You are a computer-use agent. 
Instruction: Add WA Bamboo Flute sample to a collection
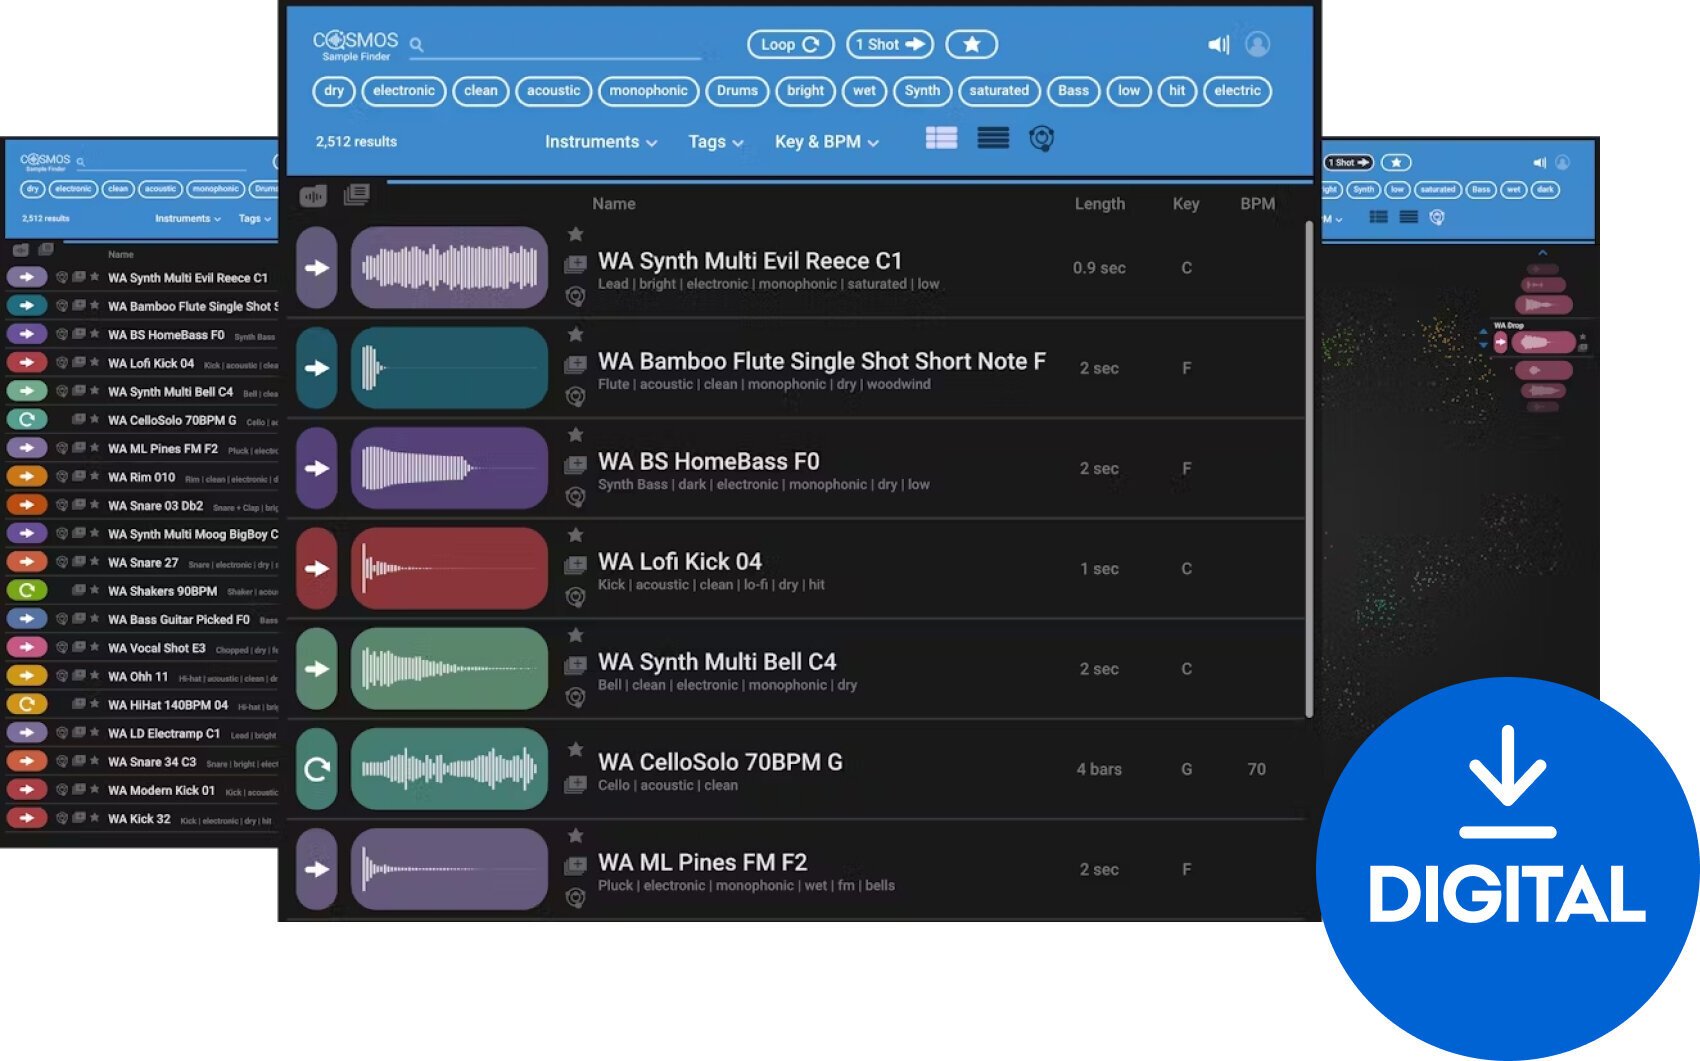pyautogui.click(x=575, y=365)
